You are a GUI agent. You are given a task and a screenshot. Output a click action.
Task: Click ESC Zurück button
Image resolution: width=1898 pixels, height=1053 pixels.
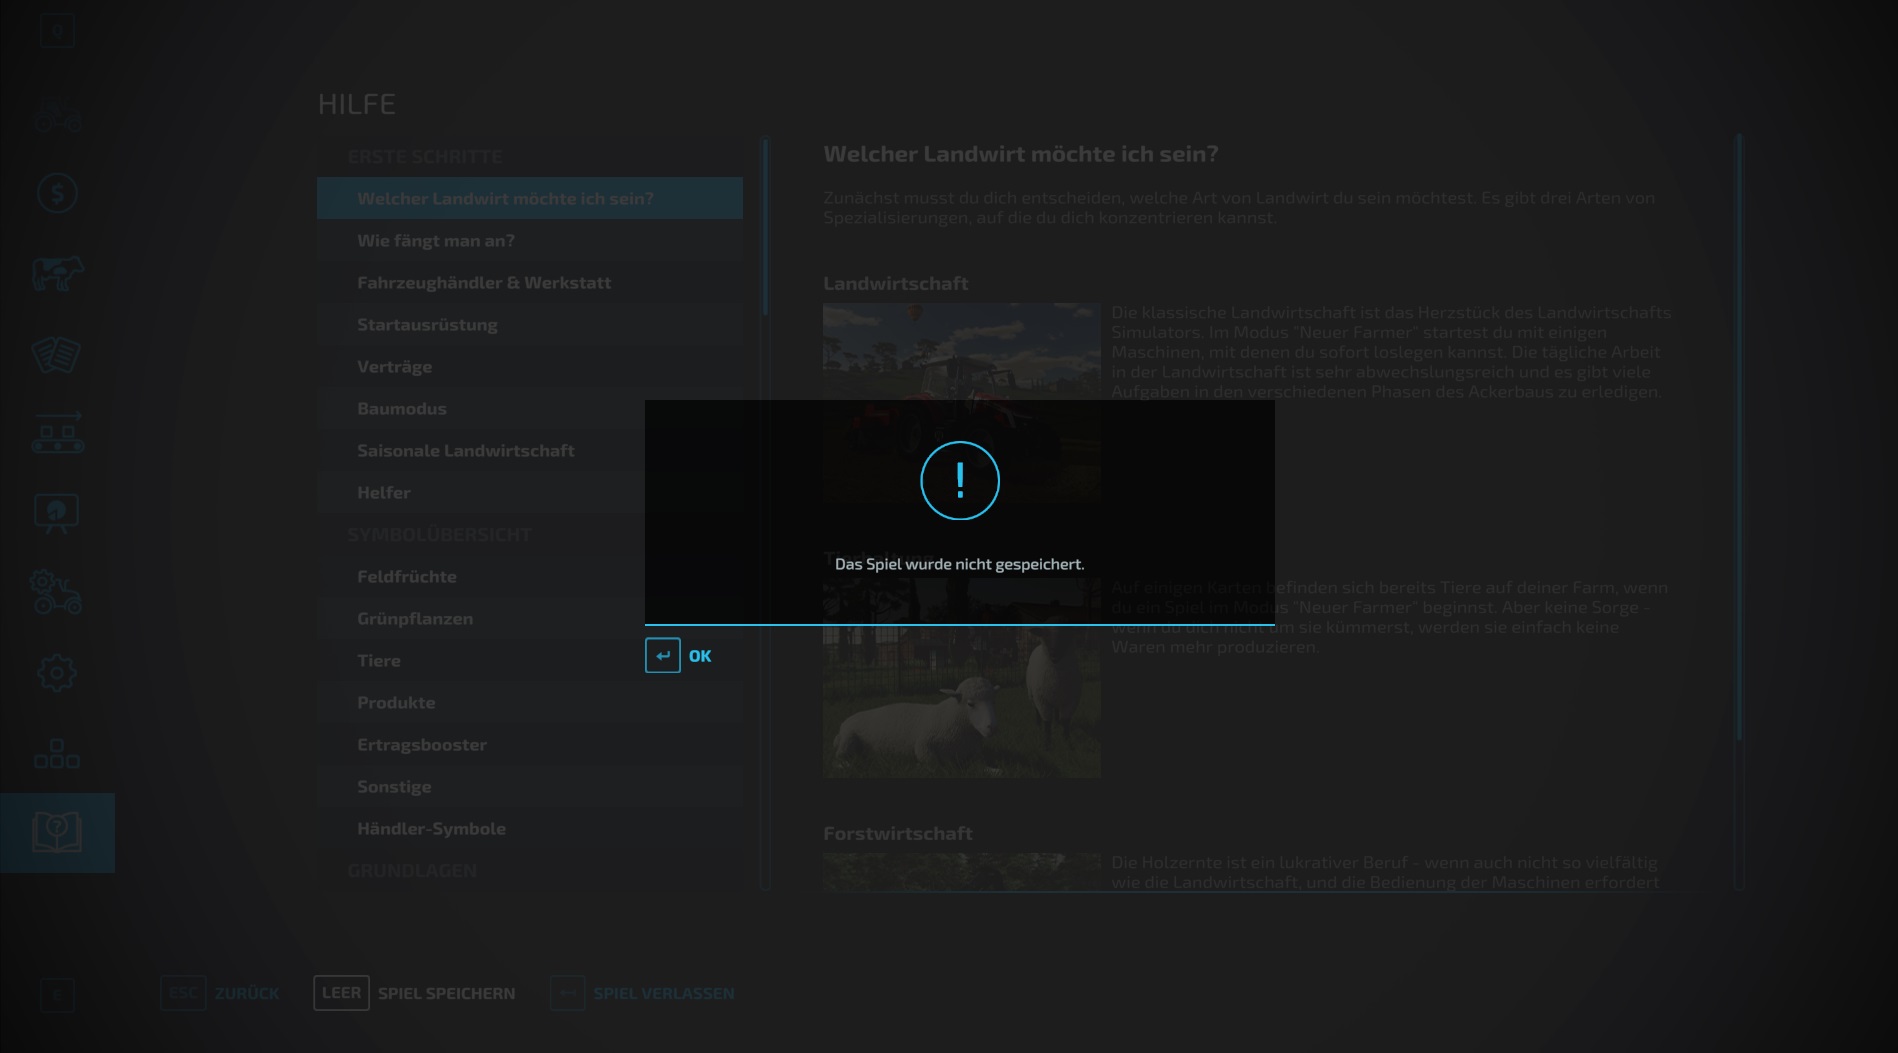[220, 993]
